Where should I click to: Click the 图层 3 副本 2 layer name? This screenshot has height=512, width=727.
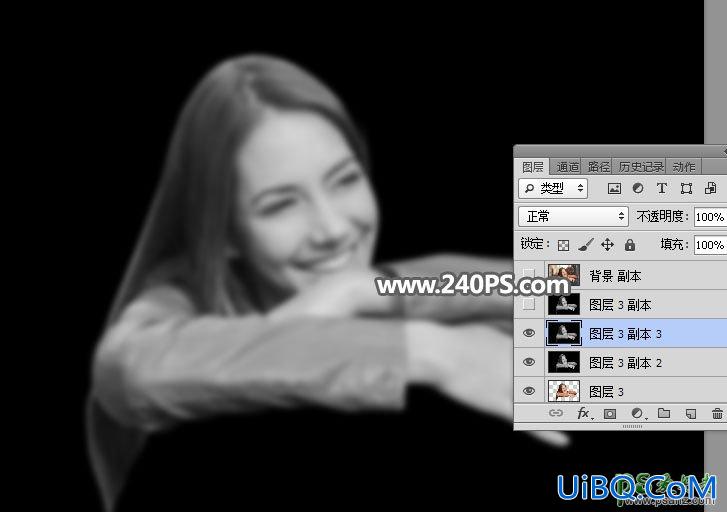point(625,363)
